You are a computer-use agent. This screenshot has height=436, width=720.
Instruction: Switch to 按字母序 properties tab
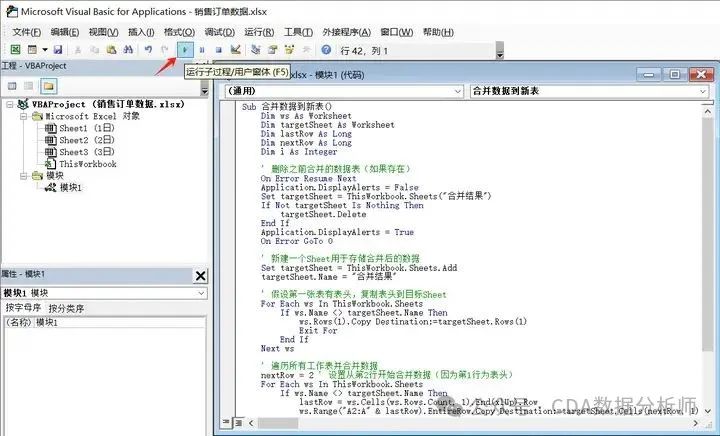pyautogui.click(x=23, y=308)
